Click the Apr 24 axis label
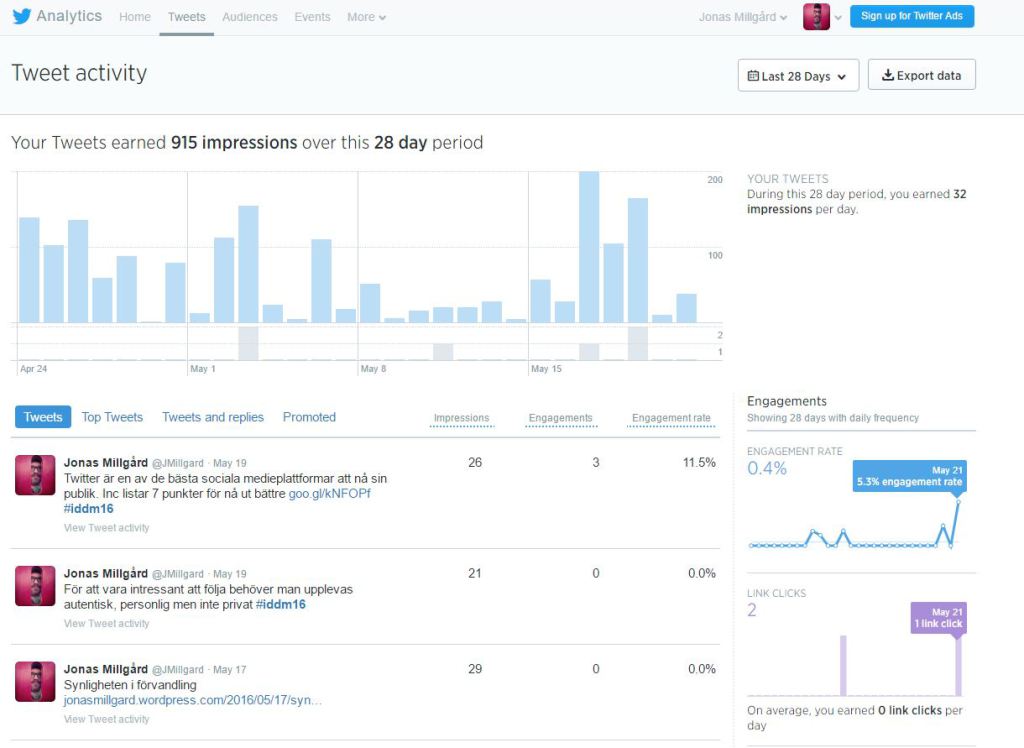1024x748 pixels. point(33,368)
